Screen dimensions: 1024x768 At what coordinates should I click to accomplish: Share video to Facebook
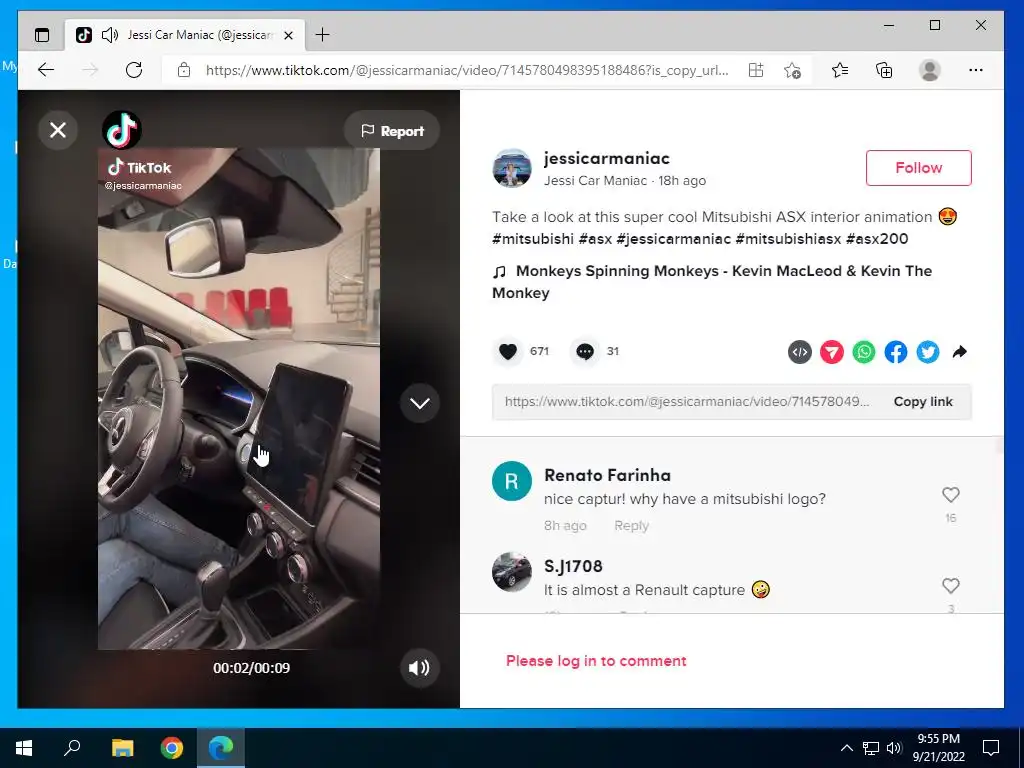coord(896,352)
